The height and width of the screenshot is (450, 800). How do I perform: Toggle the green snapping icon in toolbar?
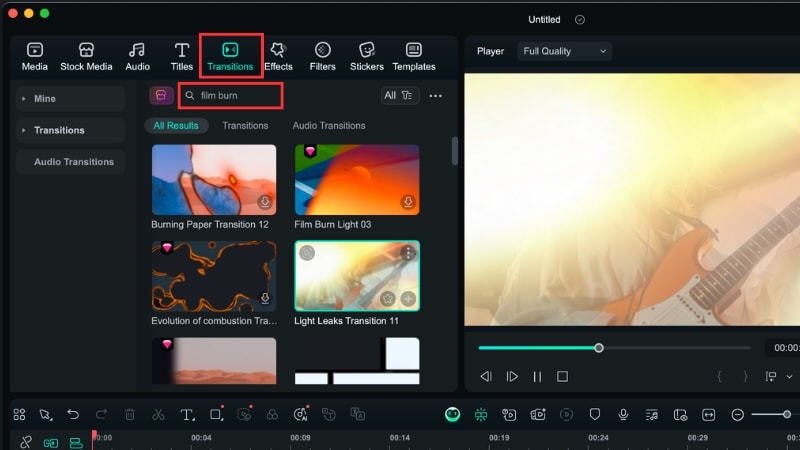[x=481, y=415]
